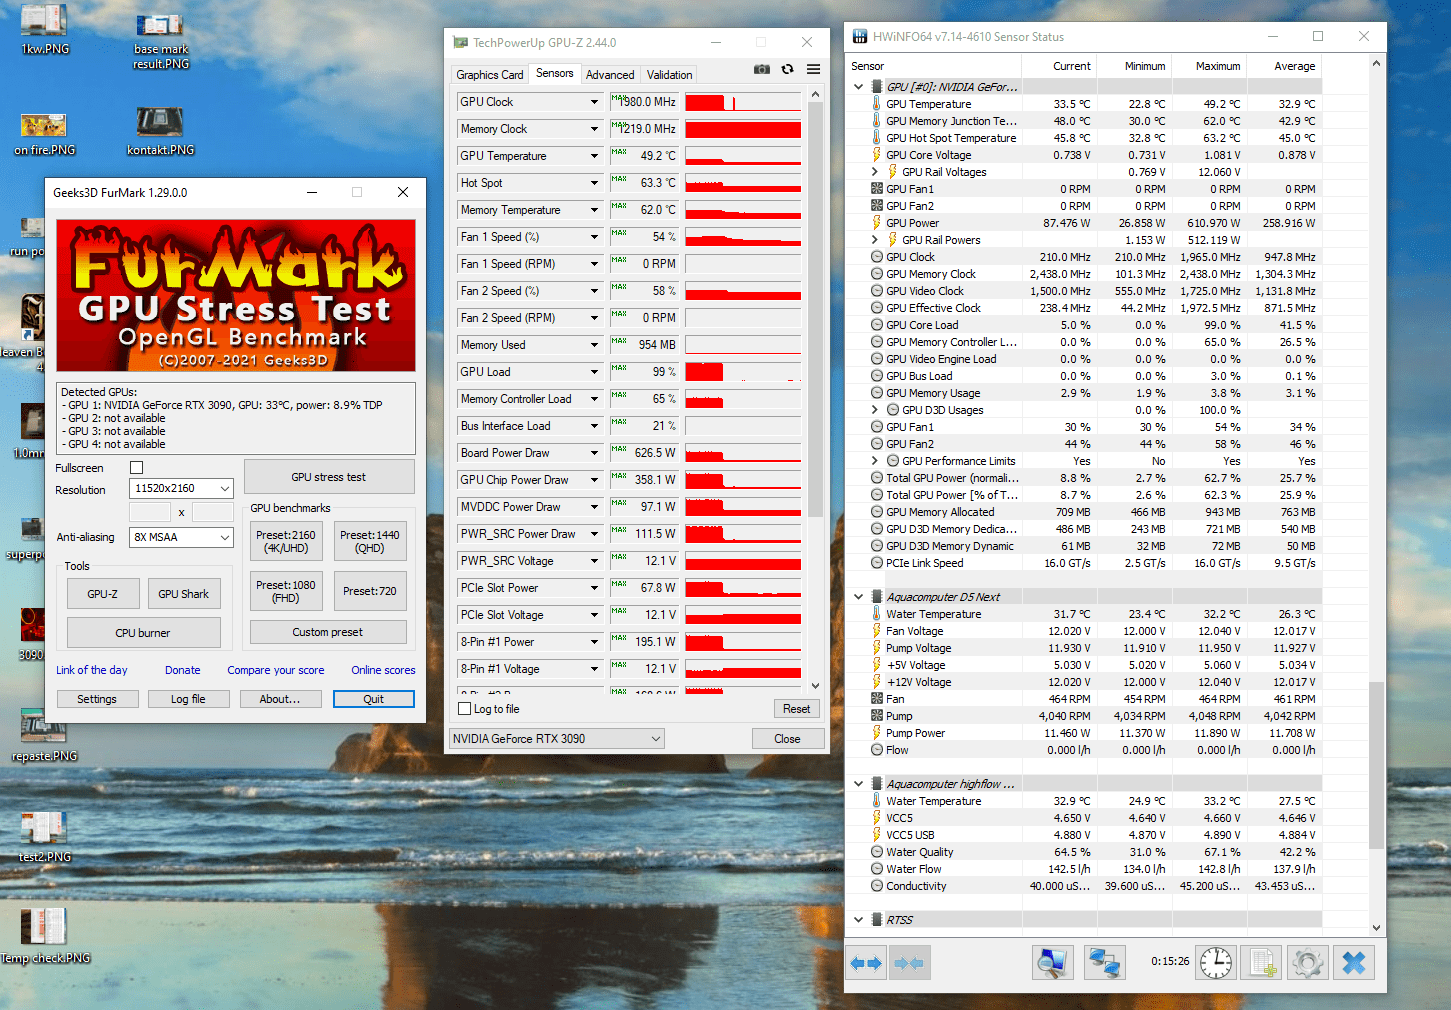Viewport: 1451px width, 1010px height.
Task: Click HWiNFO collapse columns arrows icon
Action: click(908, 963)
